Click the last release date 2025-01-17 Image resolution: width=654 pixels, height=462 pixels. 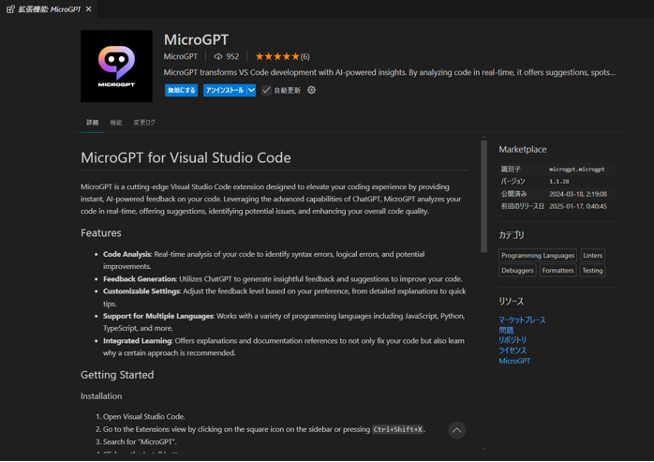[578, 206]
